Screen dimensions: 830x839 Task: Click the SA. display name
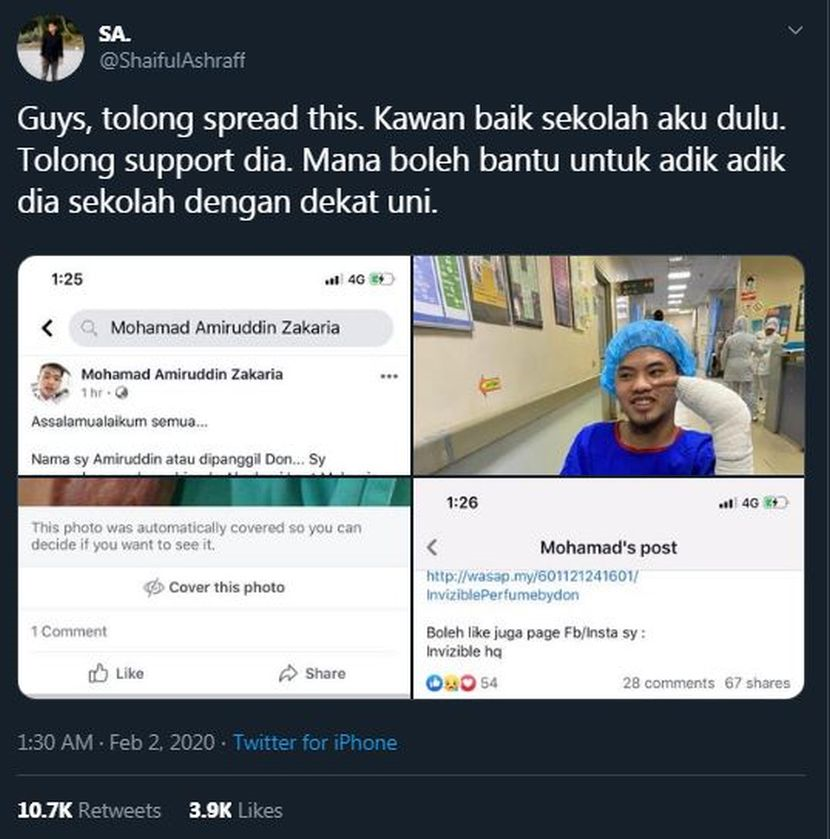click(115, 34)
